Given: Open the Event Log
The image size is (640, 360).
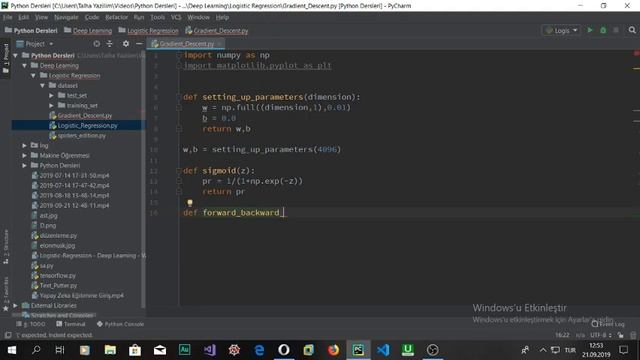Looking at the screenshot, I should 608,324.
